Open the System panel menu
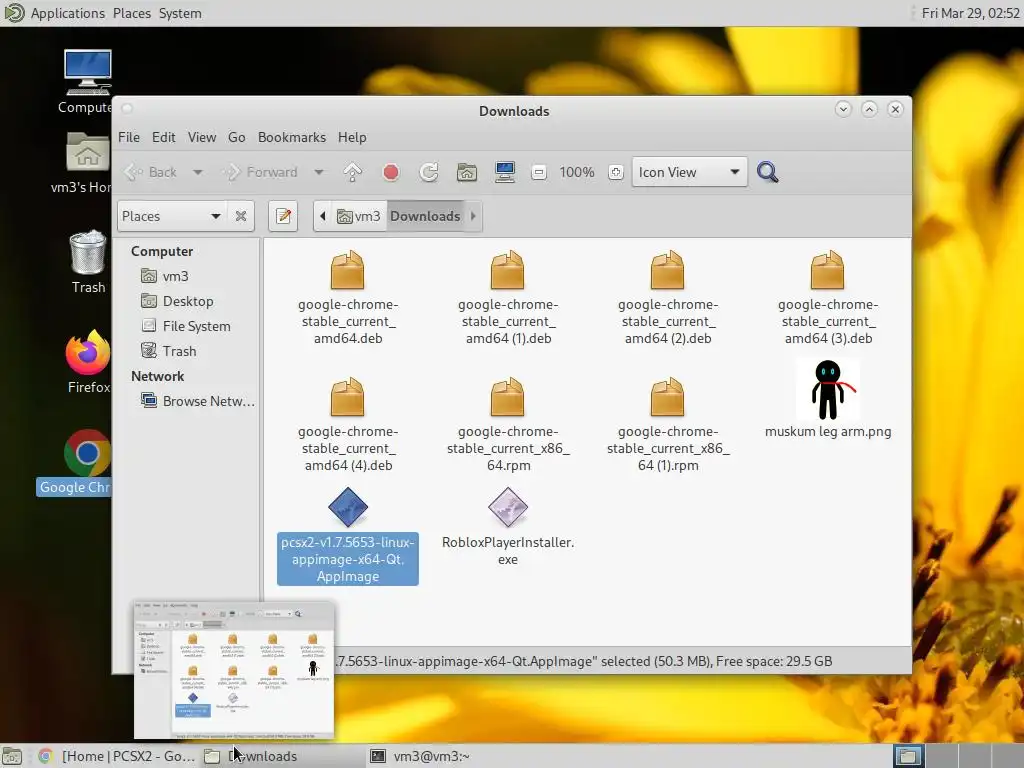 click(180, 13)
